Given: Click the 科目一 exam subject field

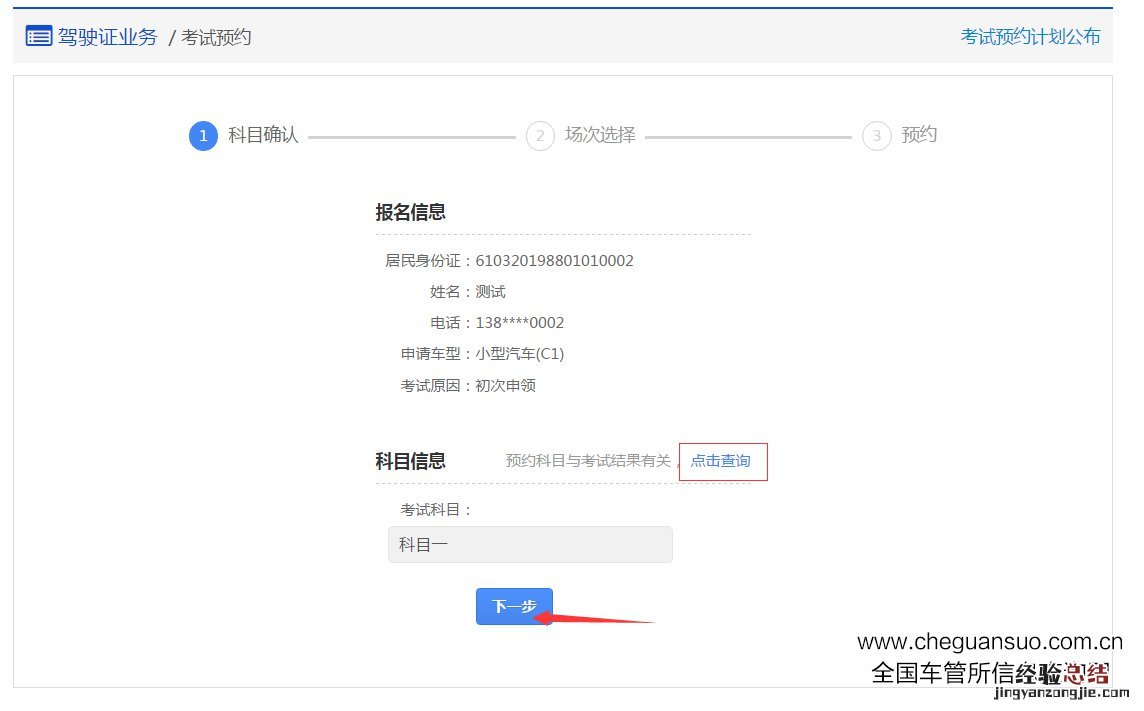Looking at the screenshot, I should (x=530, y=545).
